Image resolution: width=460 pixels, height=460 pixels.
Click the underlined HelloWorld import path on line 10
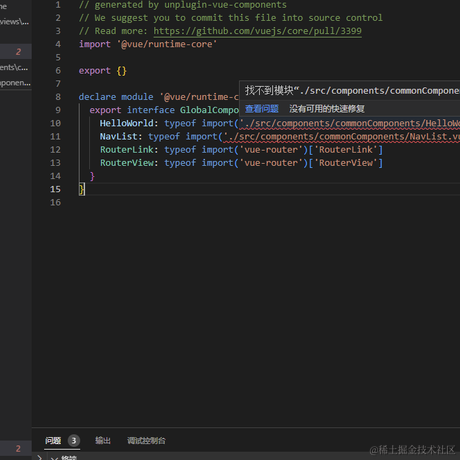point(350,124)
